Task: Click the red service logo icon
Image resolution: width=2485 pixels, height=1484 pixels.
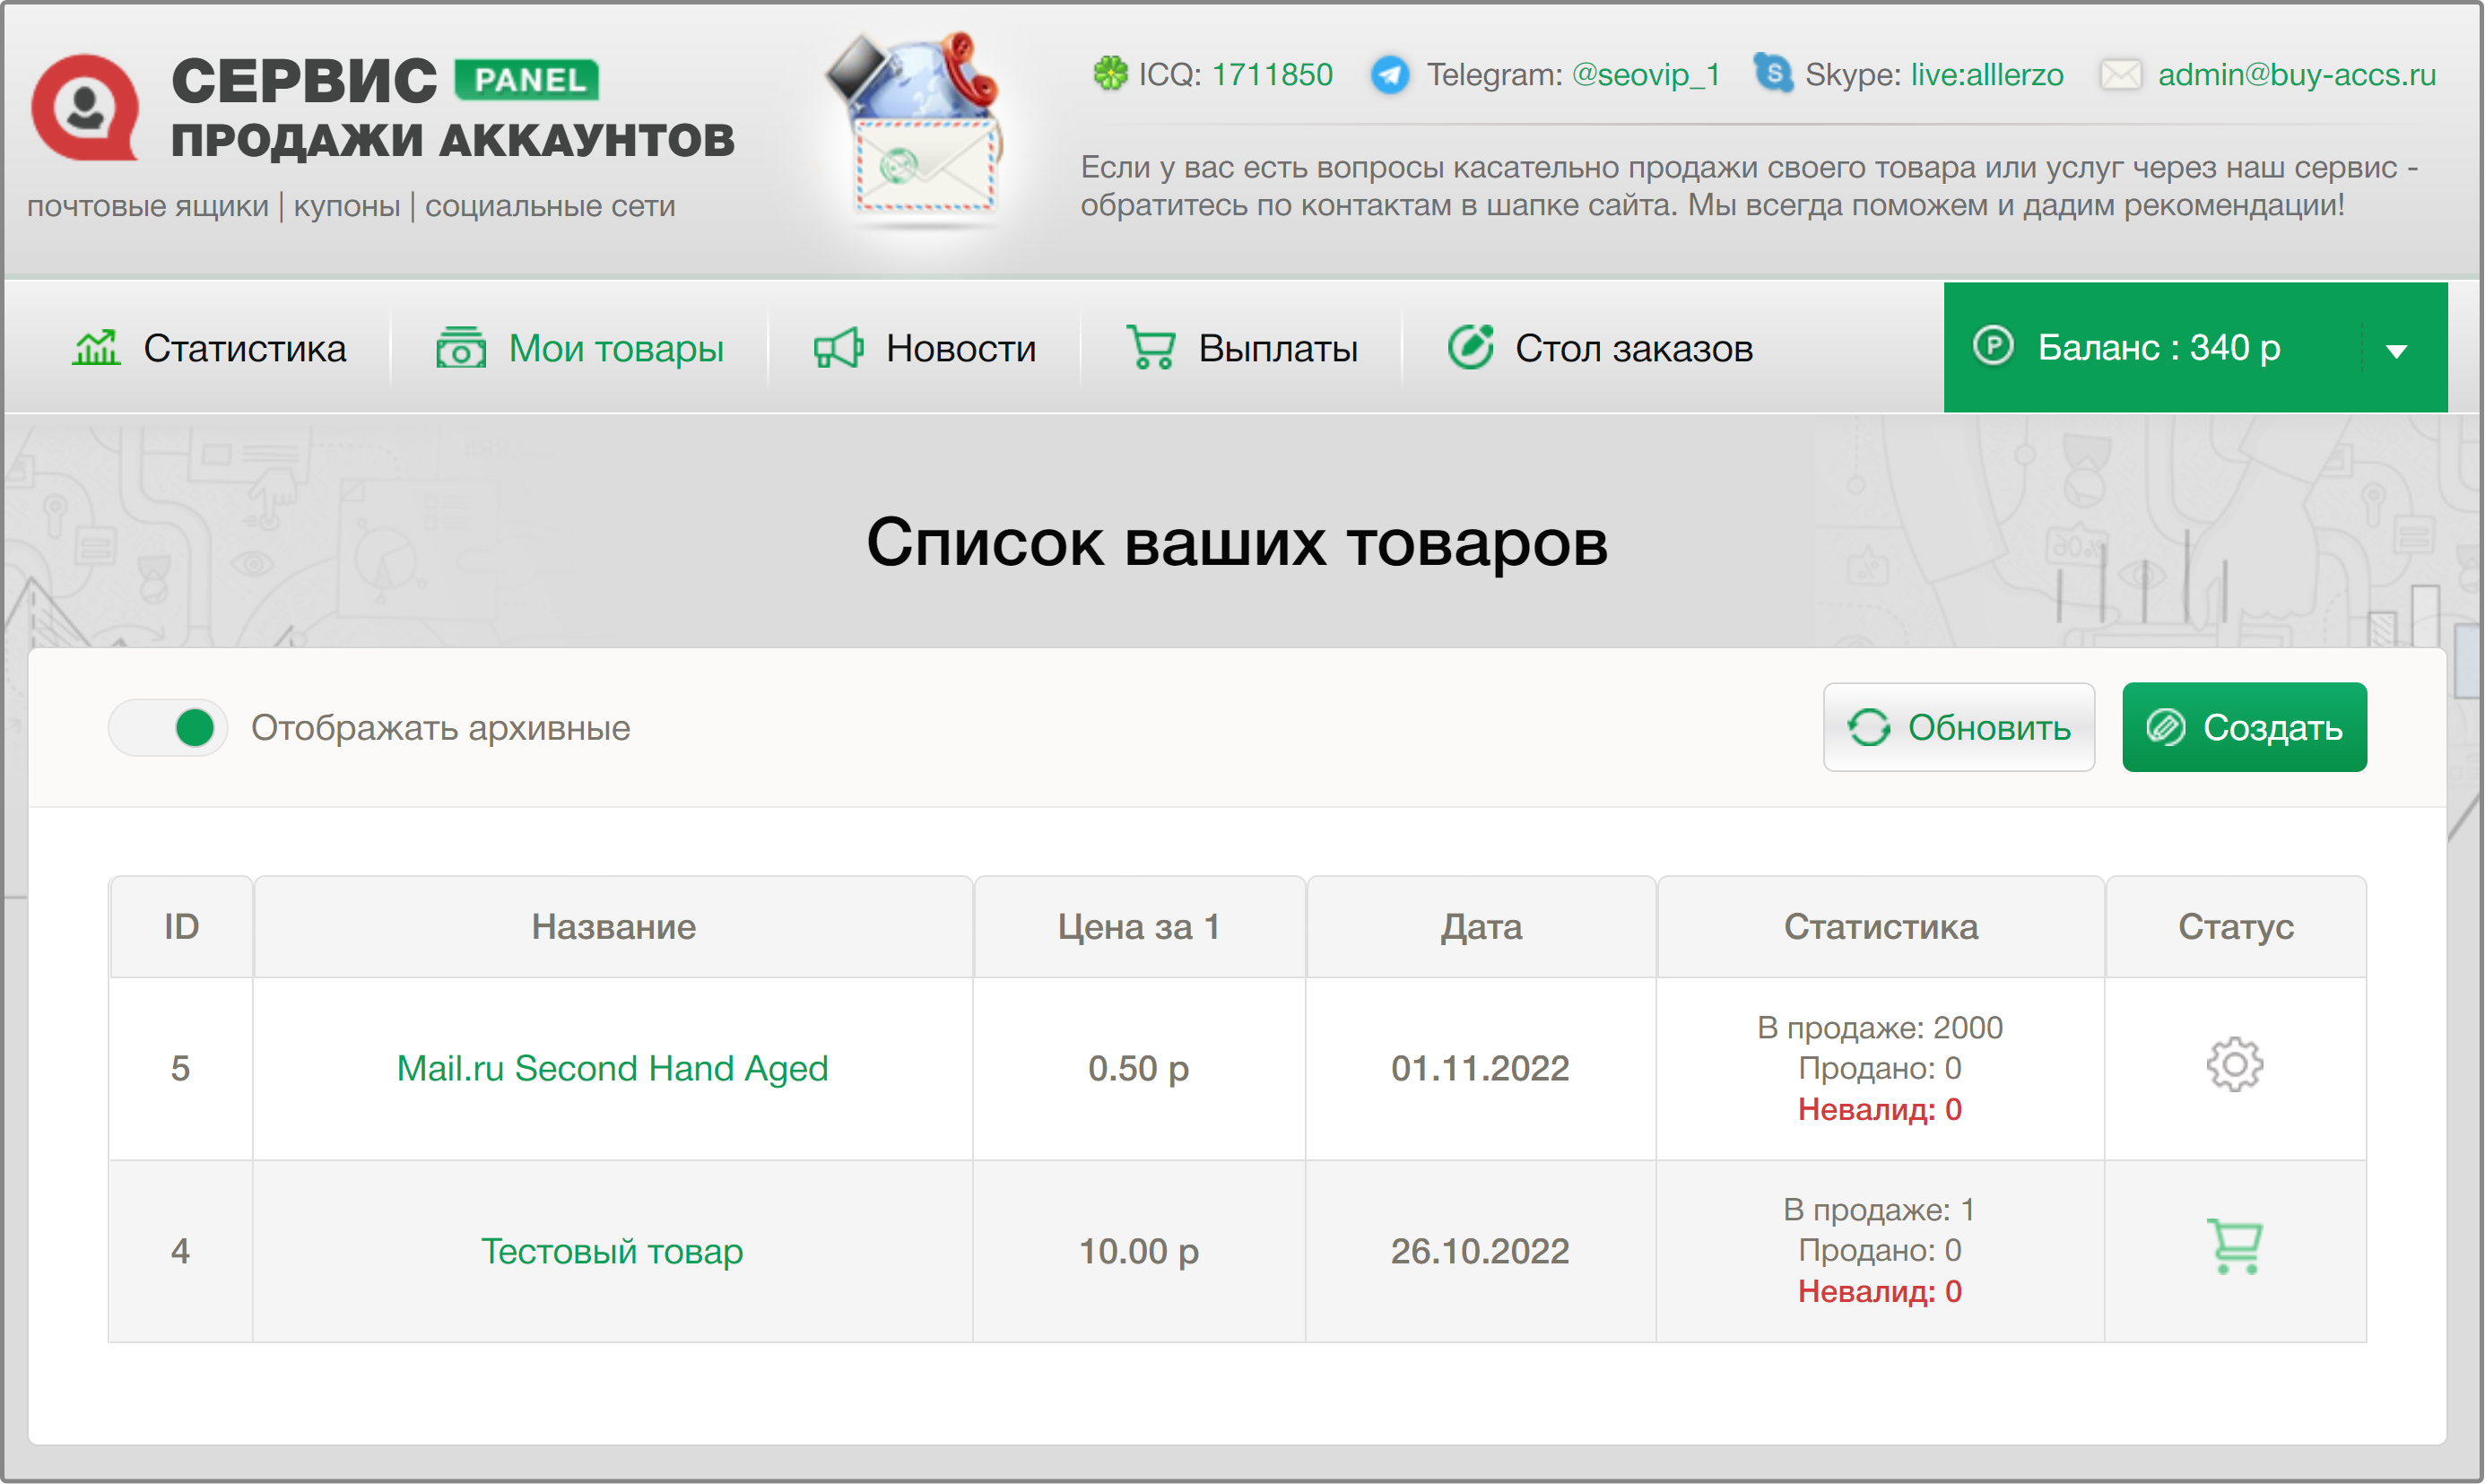Action: [85, 107]
